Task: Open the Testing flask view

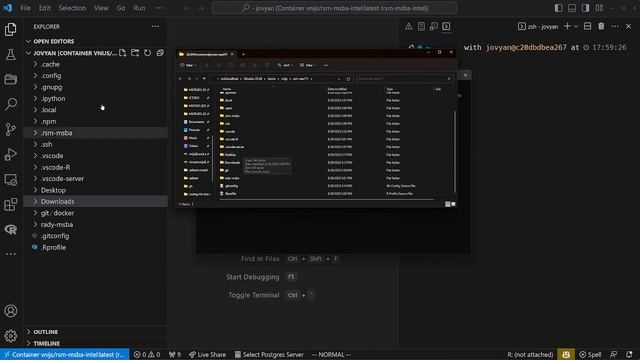Action: (x=11, y=54)
